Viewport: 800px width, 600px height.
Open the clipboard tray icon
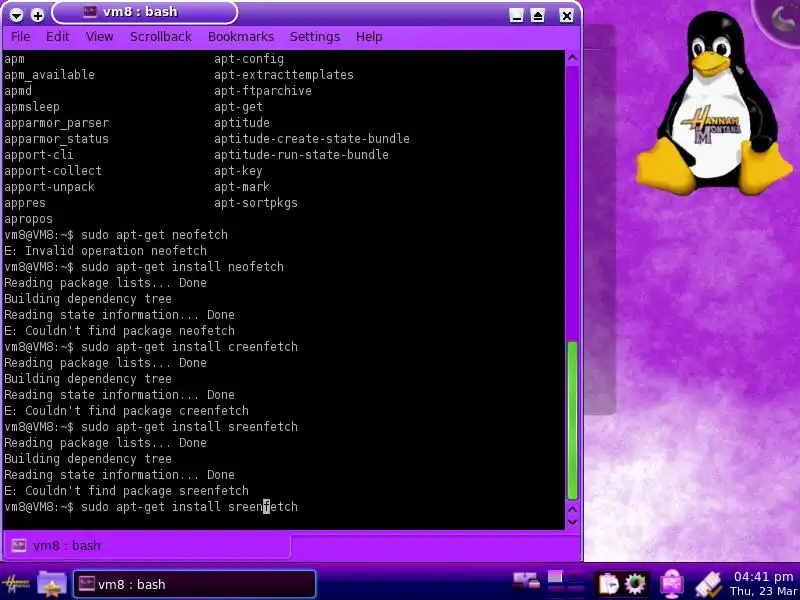point(608,584)
